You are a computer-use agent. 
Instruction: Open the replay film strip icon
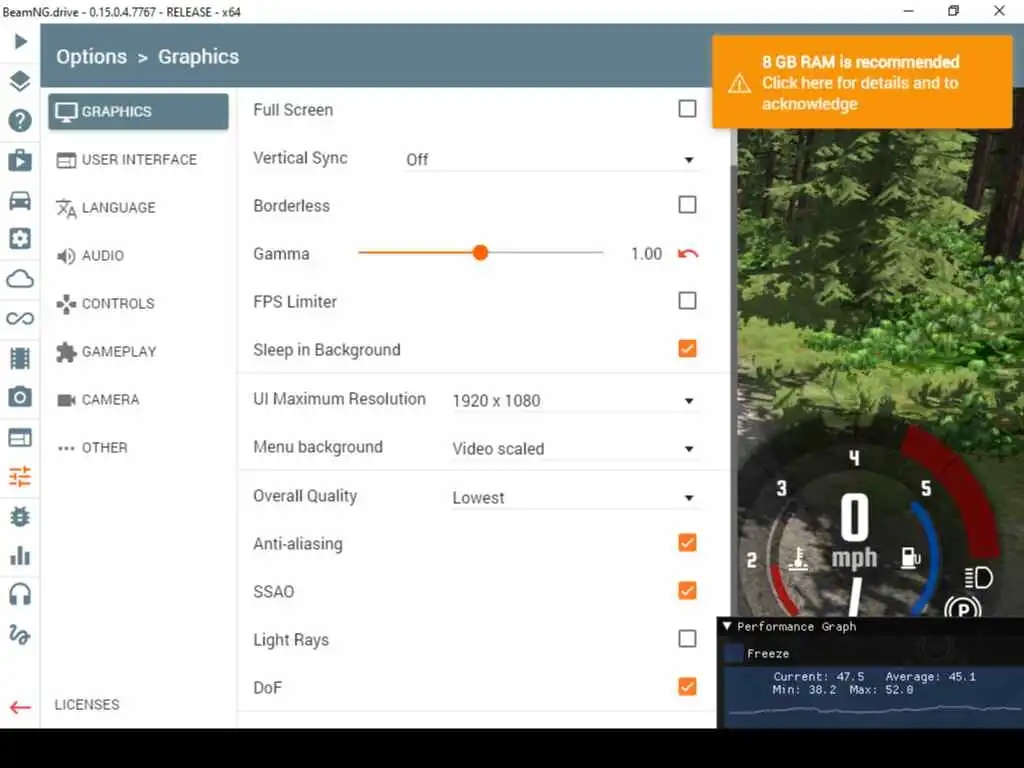coord(20,358)
